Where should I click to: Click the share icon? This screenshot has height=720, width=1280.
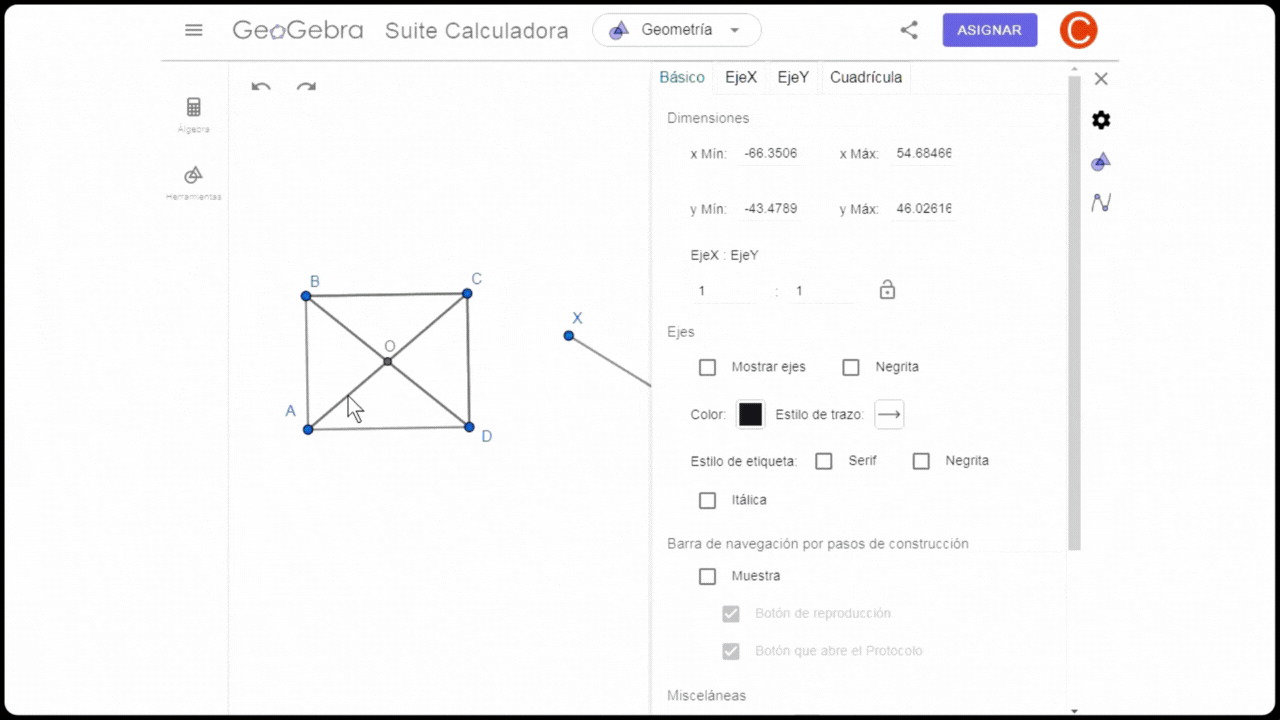point(909,30)
